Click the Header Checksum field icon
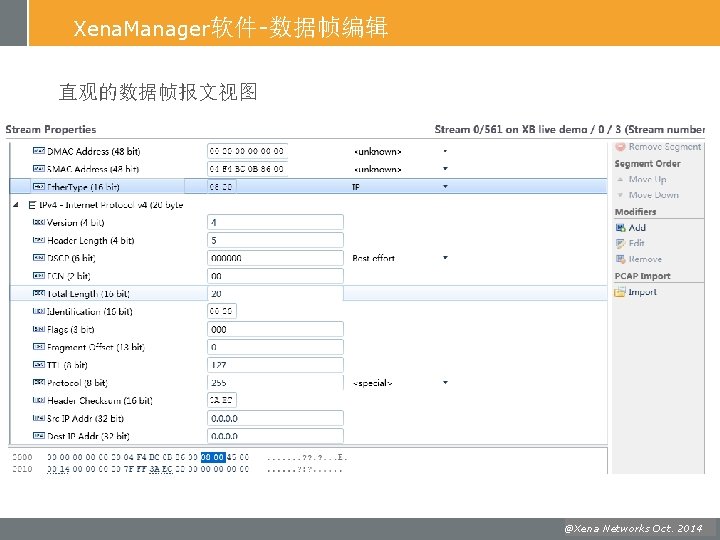Image resolution: width=720 pixels, height=540 pixels. 39,400
